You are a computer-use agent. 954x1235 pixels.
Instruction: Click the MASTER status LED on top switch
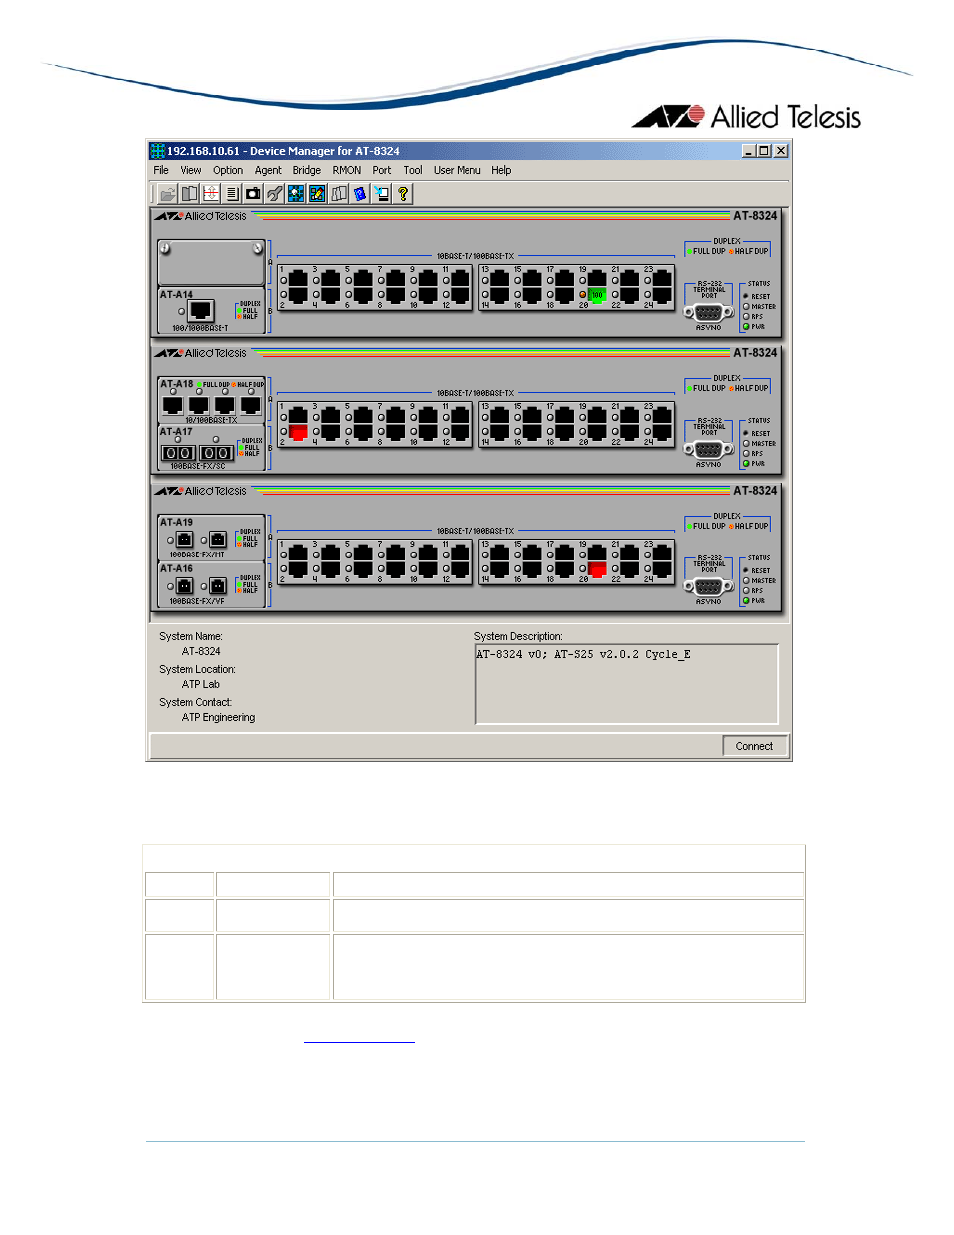pyautogui.click(x=746, y=306)
